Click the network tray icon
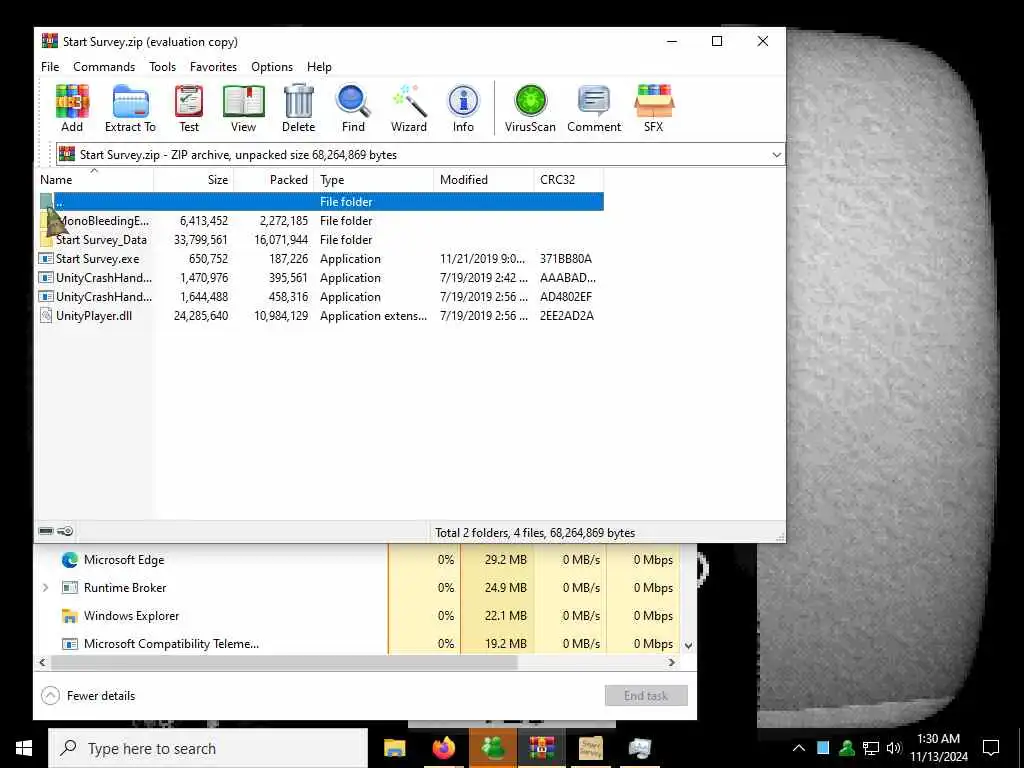 (871, 748)
